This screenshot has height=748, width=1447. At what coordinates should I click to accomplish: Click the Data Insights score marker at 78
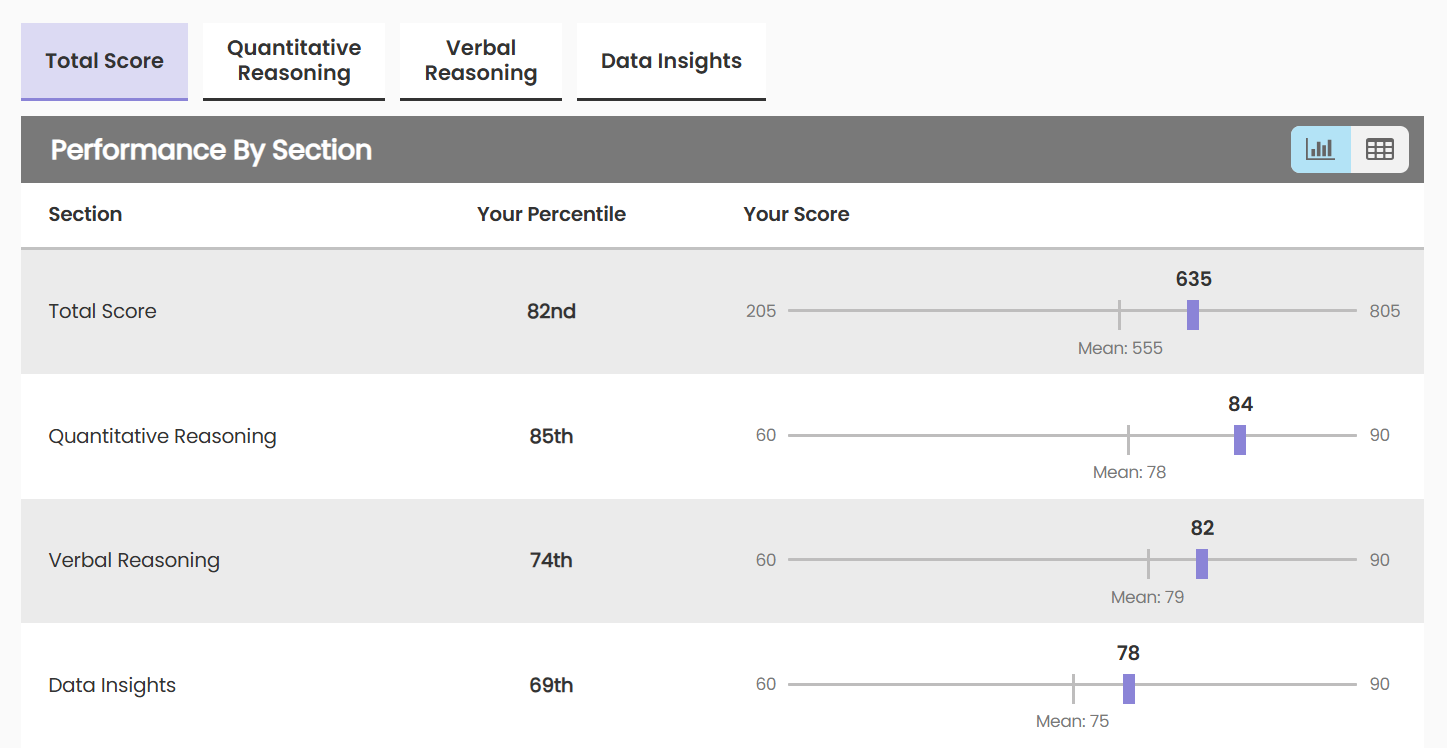[1129, 688]
